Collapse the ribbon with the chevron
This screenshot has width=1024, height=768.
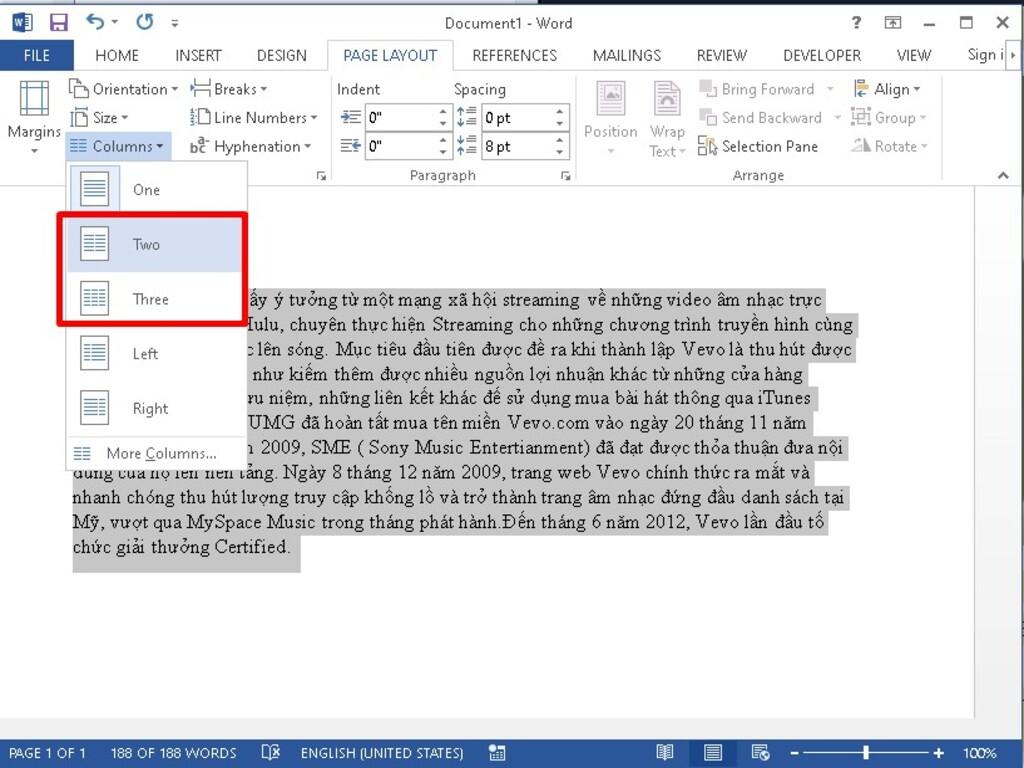1005,174
